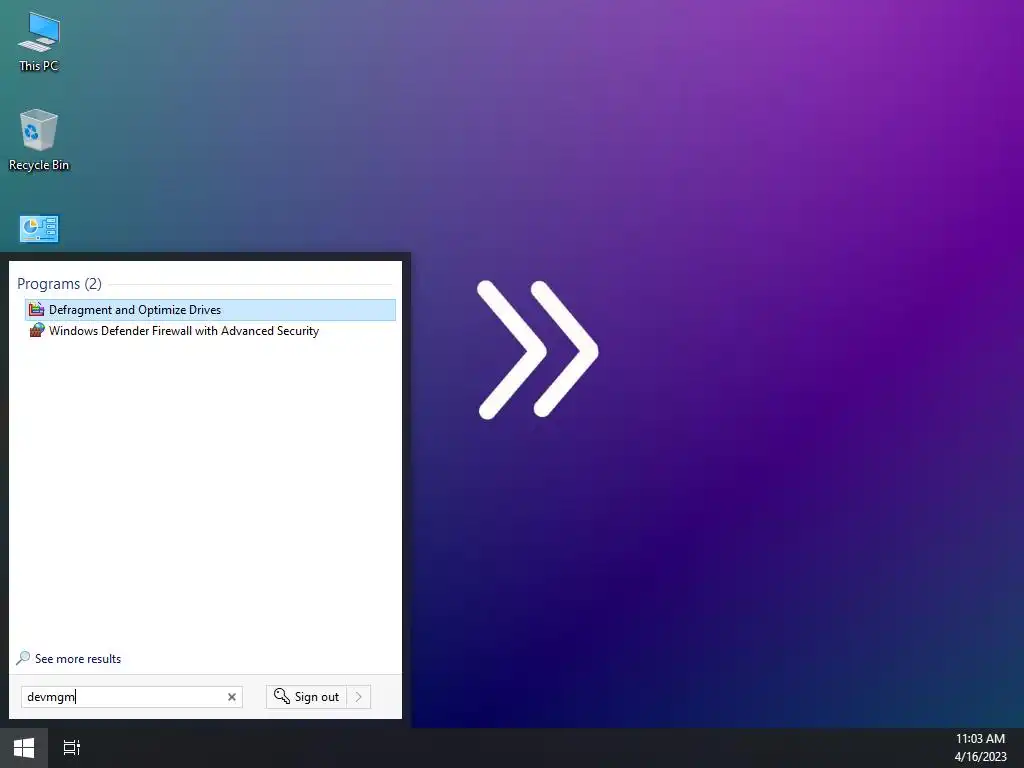Image resolution: width=1024 pixels, height=768 pixels.
Task: Select Defragment and Optimize Drives result
Action: point(210,310)
